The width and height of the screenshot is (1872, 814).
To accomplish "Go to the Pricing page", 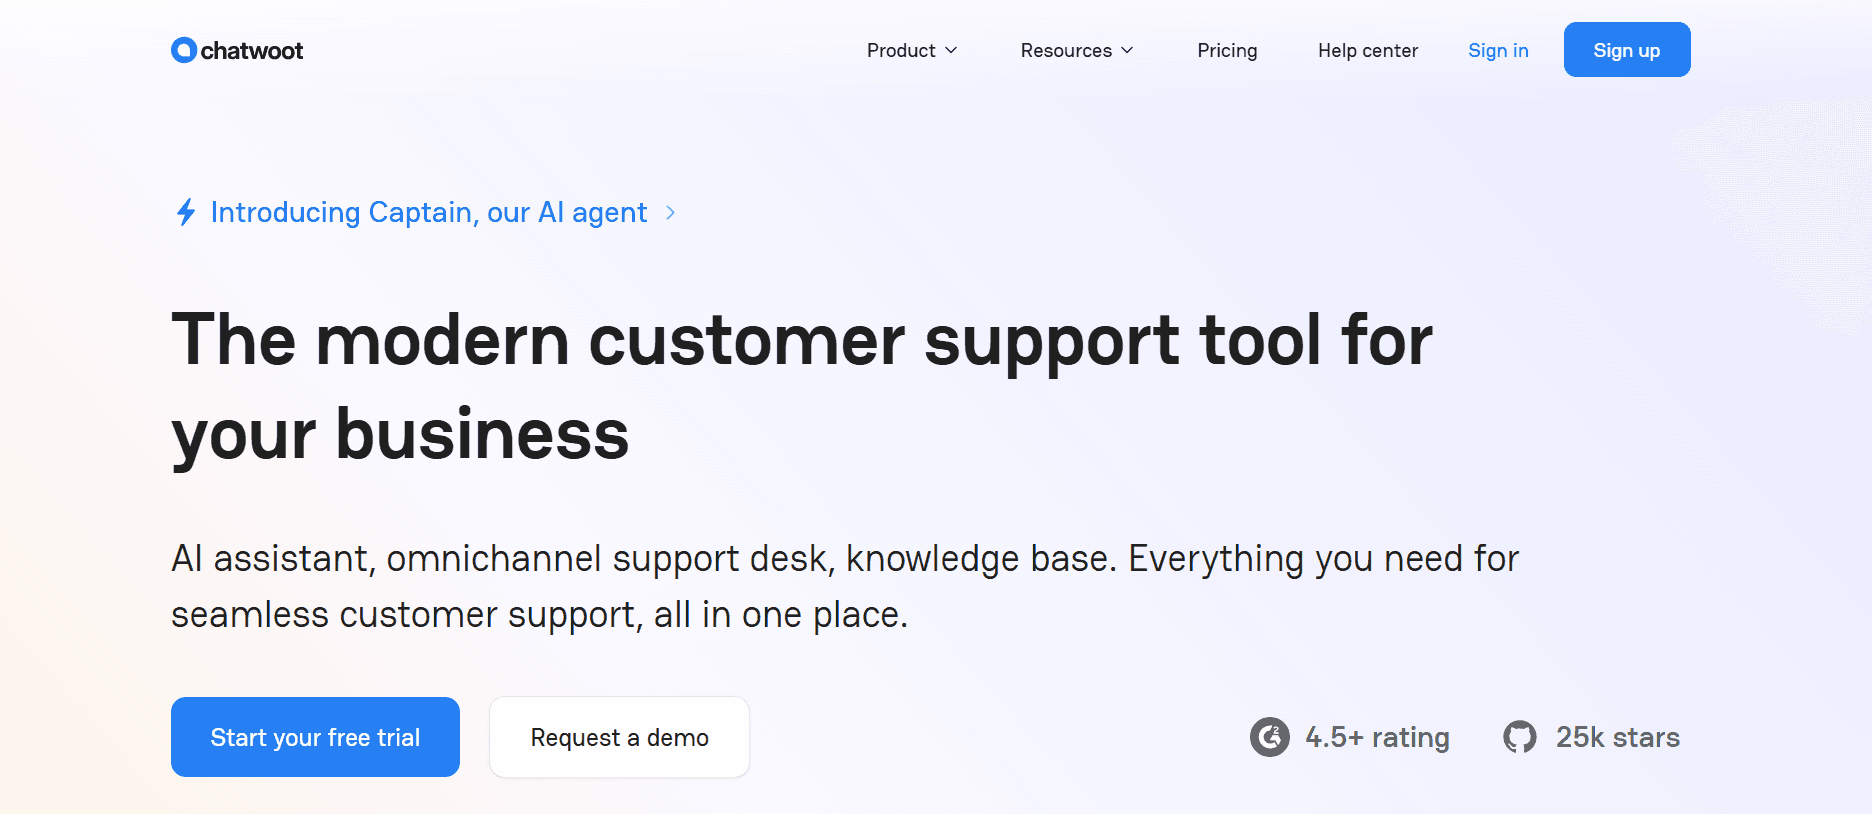I will point(1227,50).
